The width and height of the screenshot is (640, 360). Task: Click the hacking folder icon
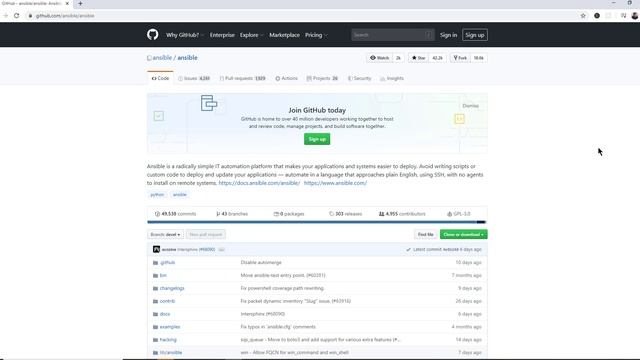pos(155,340)
